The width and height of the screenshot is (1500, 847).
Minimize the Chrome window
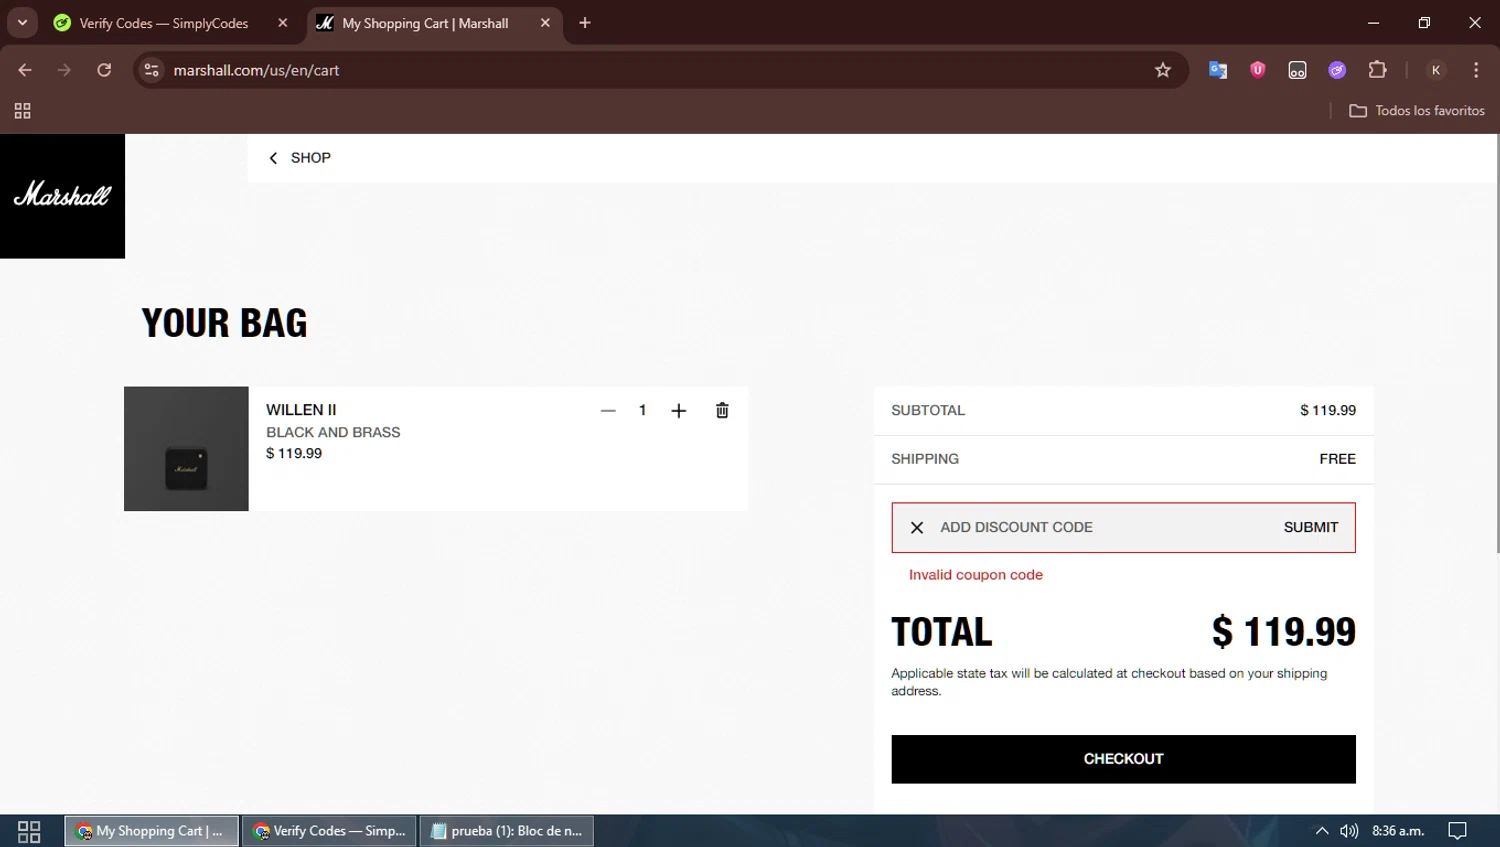(1373, 23)
